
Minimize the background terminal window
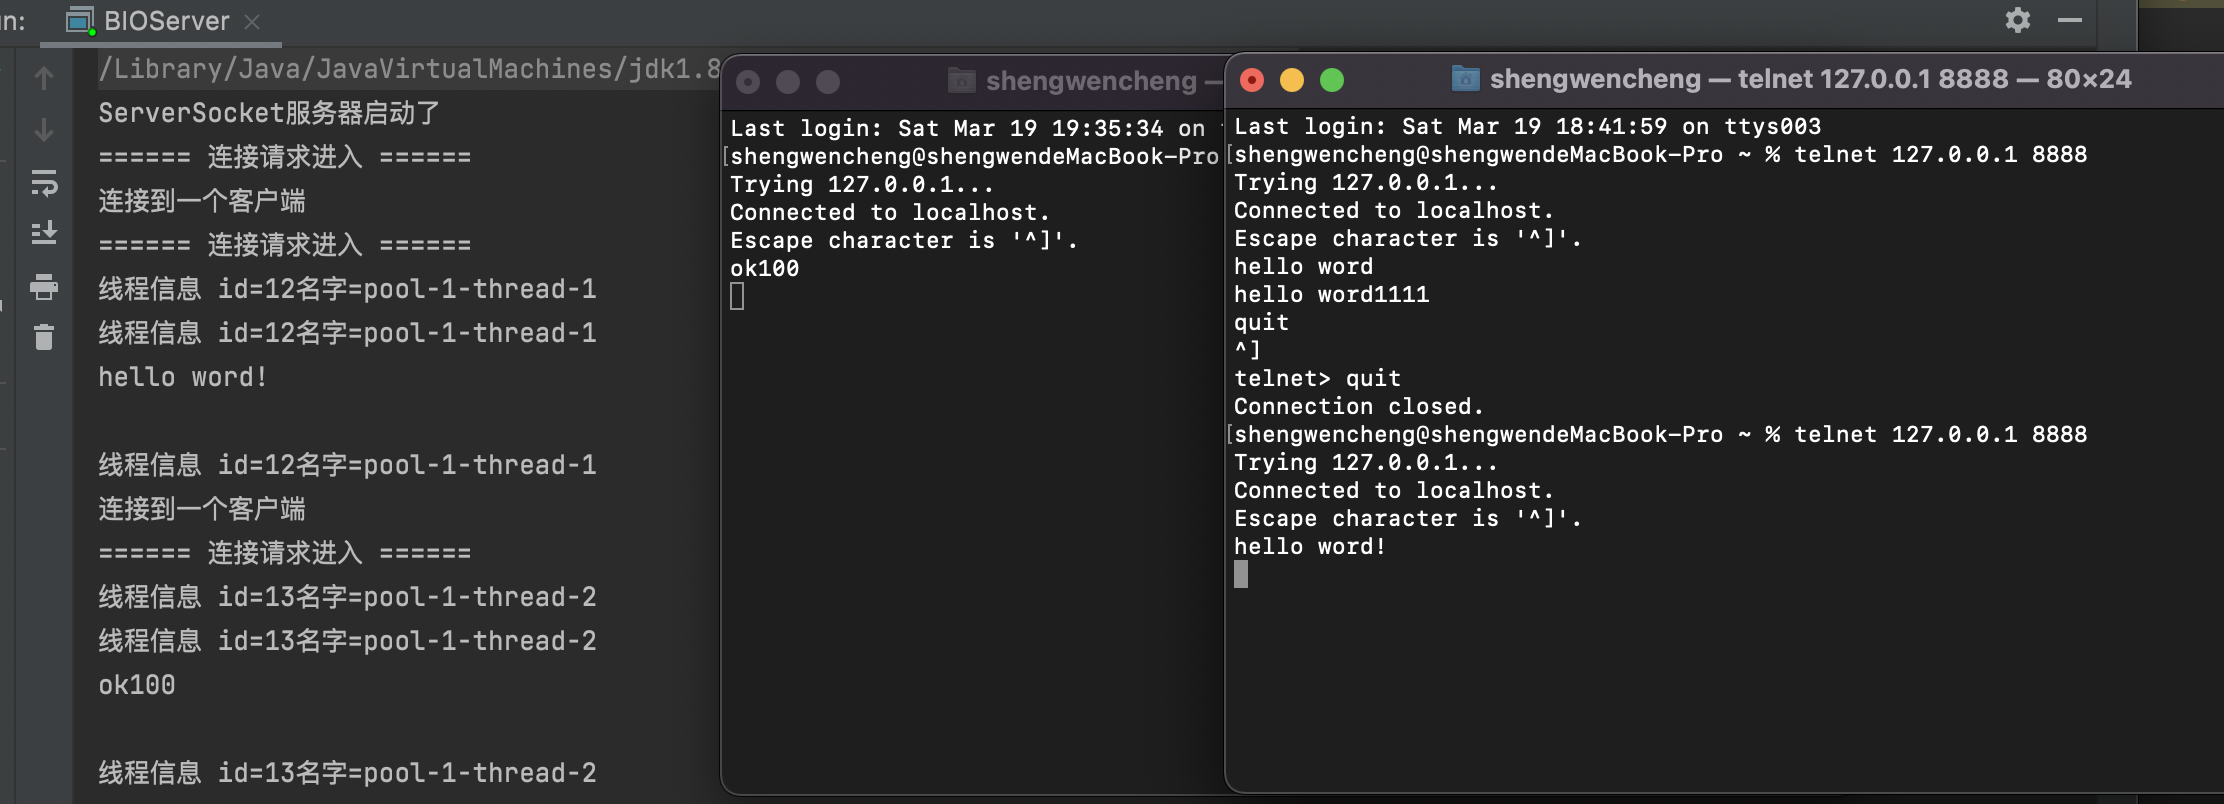(x=788, y=82)
